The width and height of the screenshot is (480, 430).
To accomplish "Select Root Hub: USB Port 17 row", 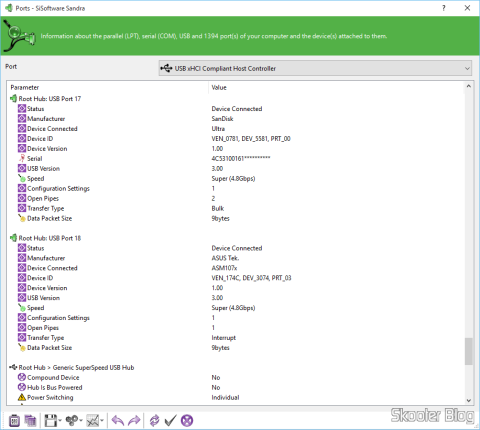I will pos(50,99).
